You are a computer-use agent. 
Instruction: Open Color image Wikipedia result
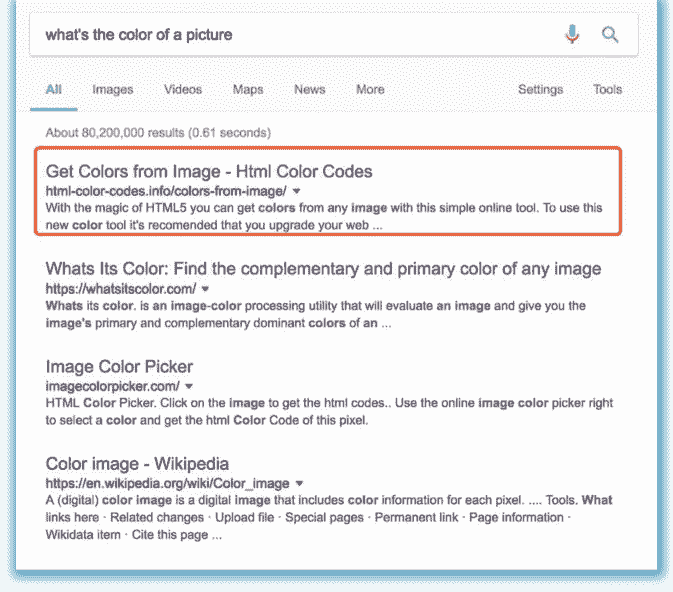click(138, 464)
